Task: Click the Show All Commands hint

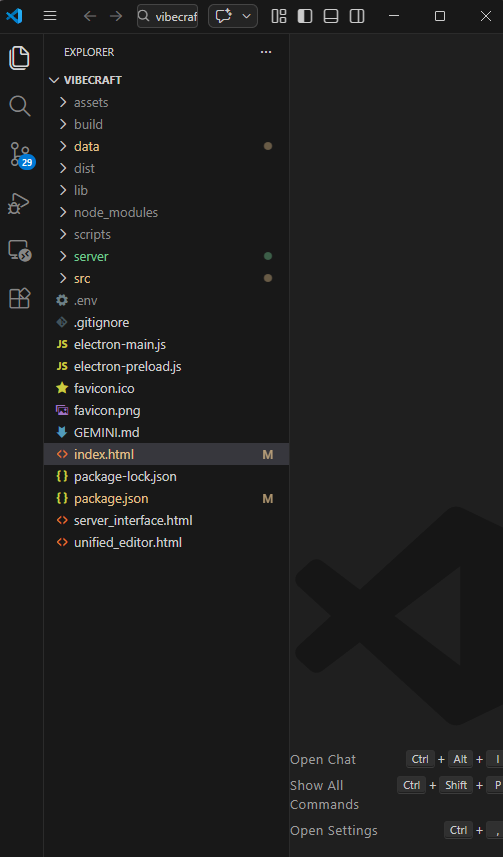Action: point(324,795)
